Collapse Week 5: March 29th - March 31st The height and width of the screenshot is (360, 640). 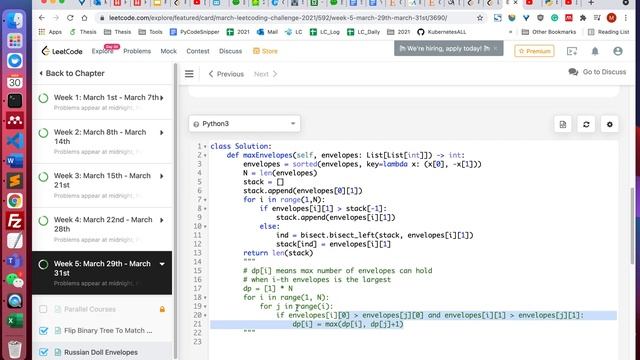[102, 273]
